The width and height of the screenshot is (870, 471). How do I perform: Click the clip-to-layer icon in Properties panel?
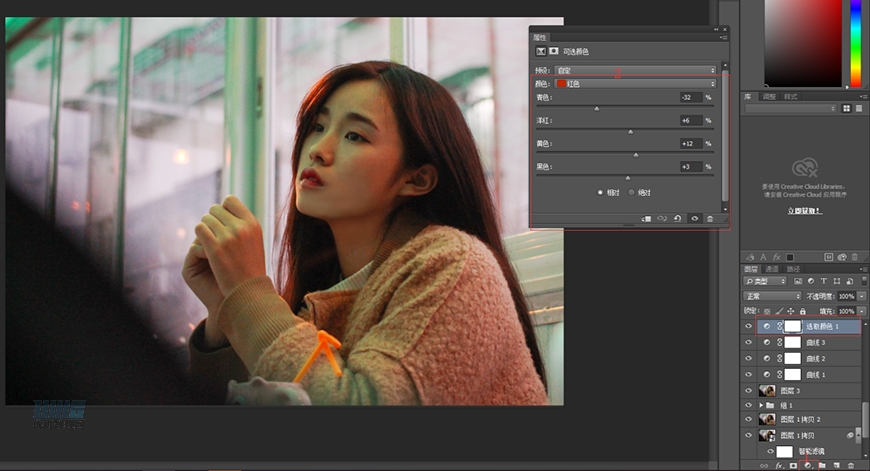tap(647, 218)
